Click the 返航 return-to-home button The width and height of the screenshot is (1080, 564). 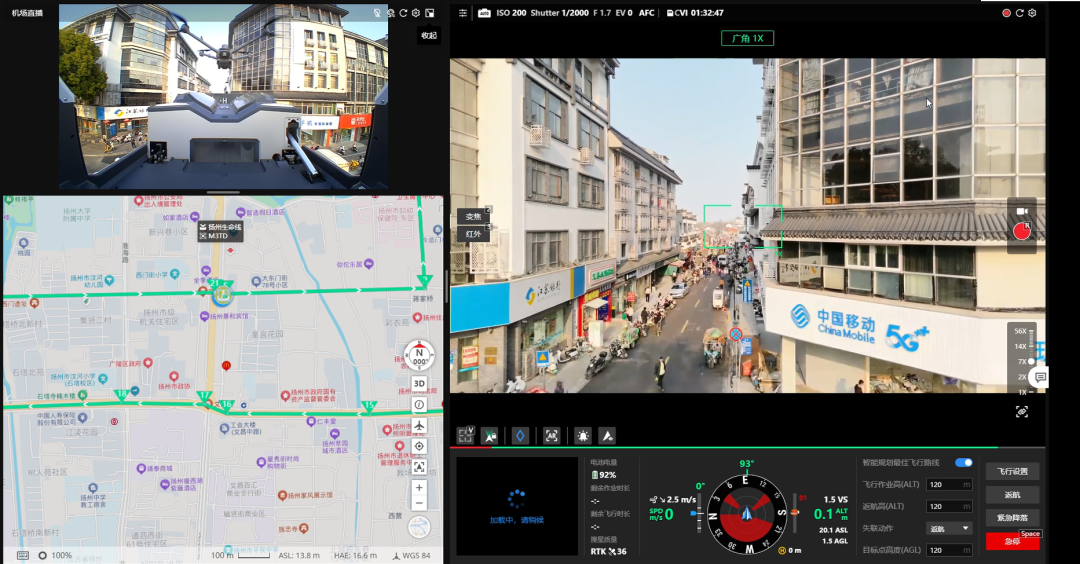pyautogui.click(x=1012, y=494)
